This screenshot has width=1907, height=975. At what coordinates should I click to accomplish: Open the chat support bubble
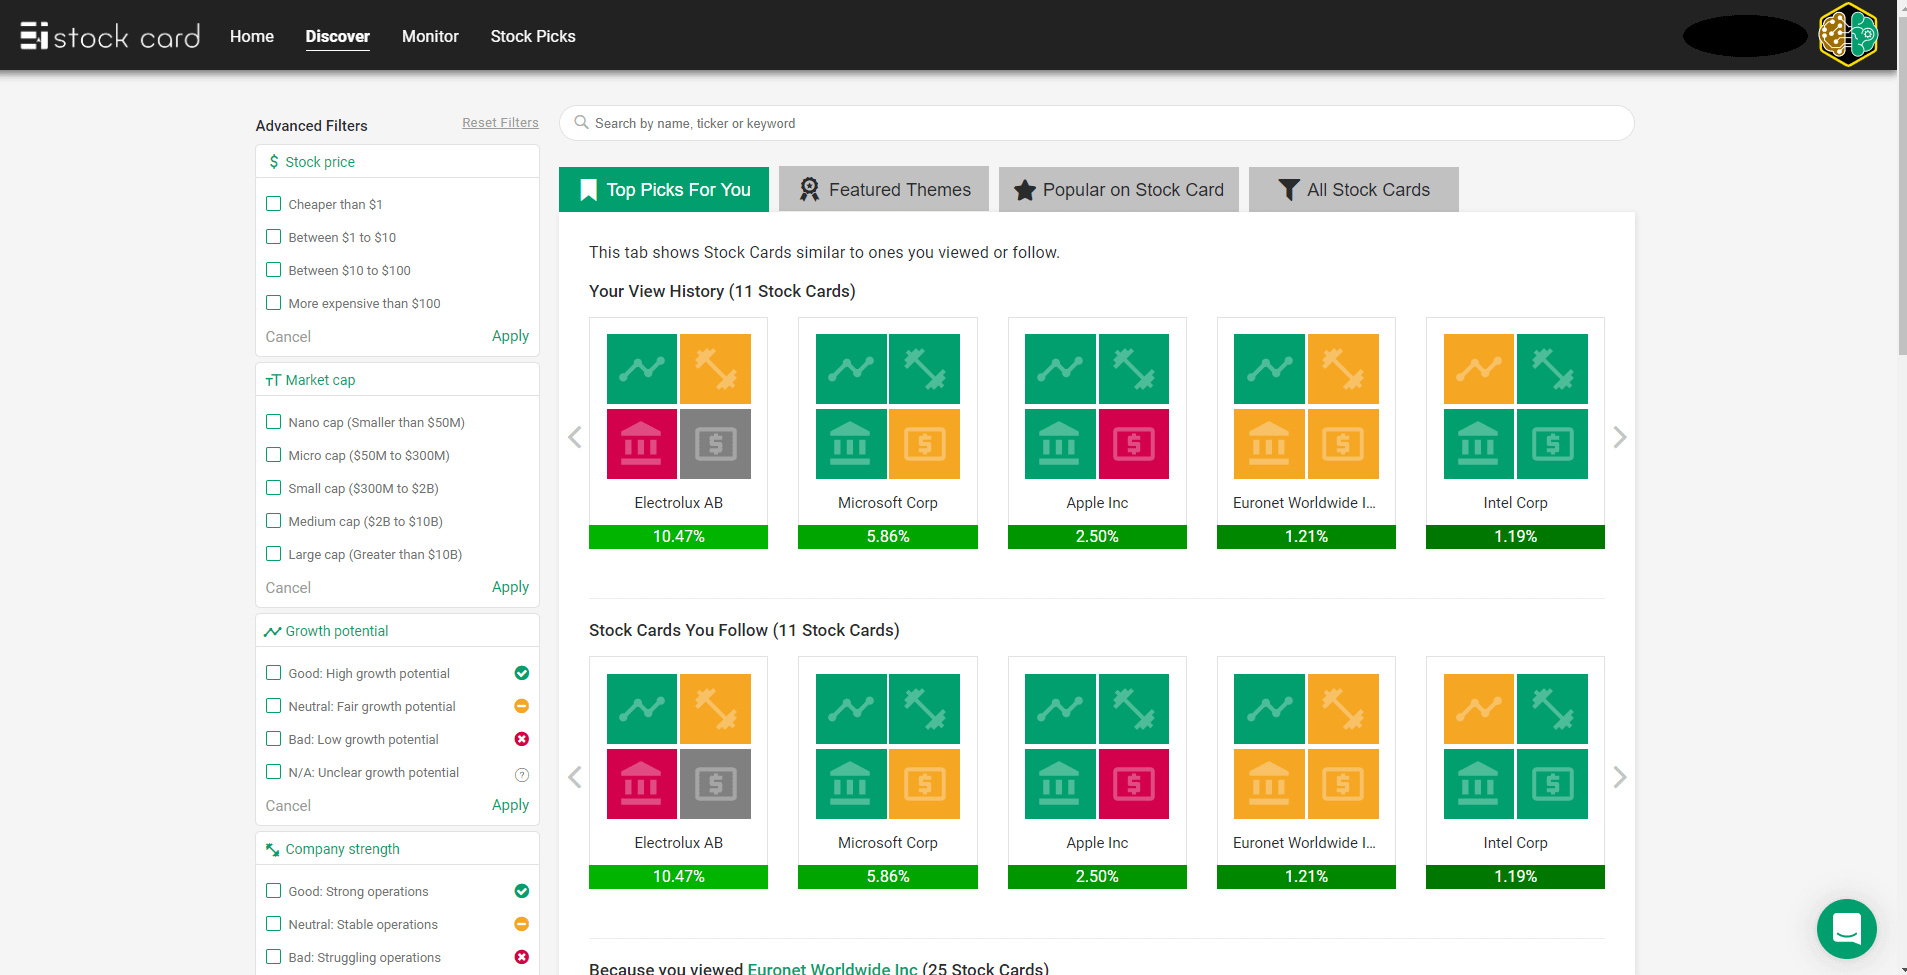(x=1846, y=929)
